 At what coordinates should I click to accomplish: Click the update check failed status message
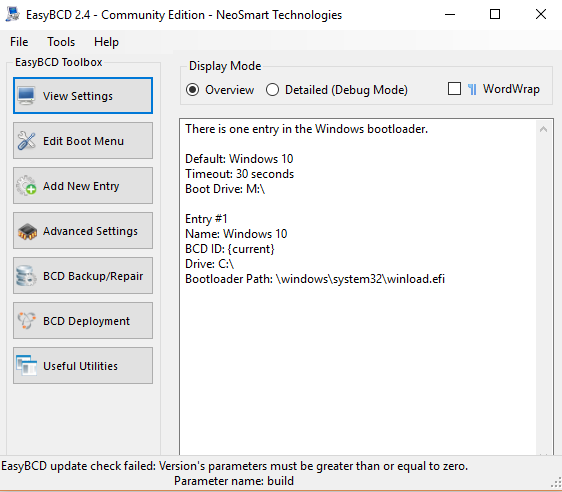[x=234, y=466]
